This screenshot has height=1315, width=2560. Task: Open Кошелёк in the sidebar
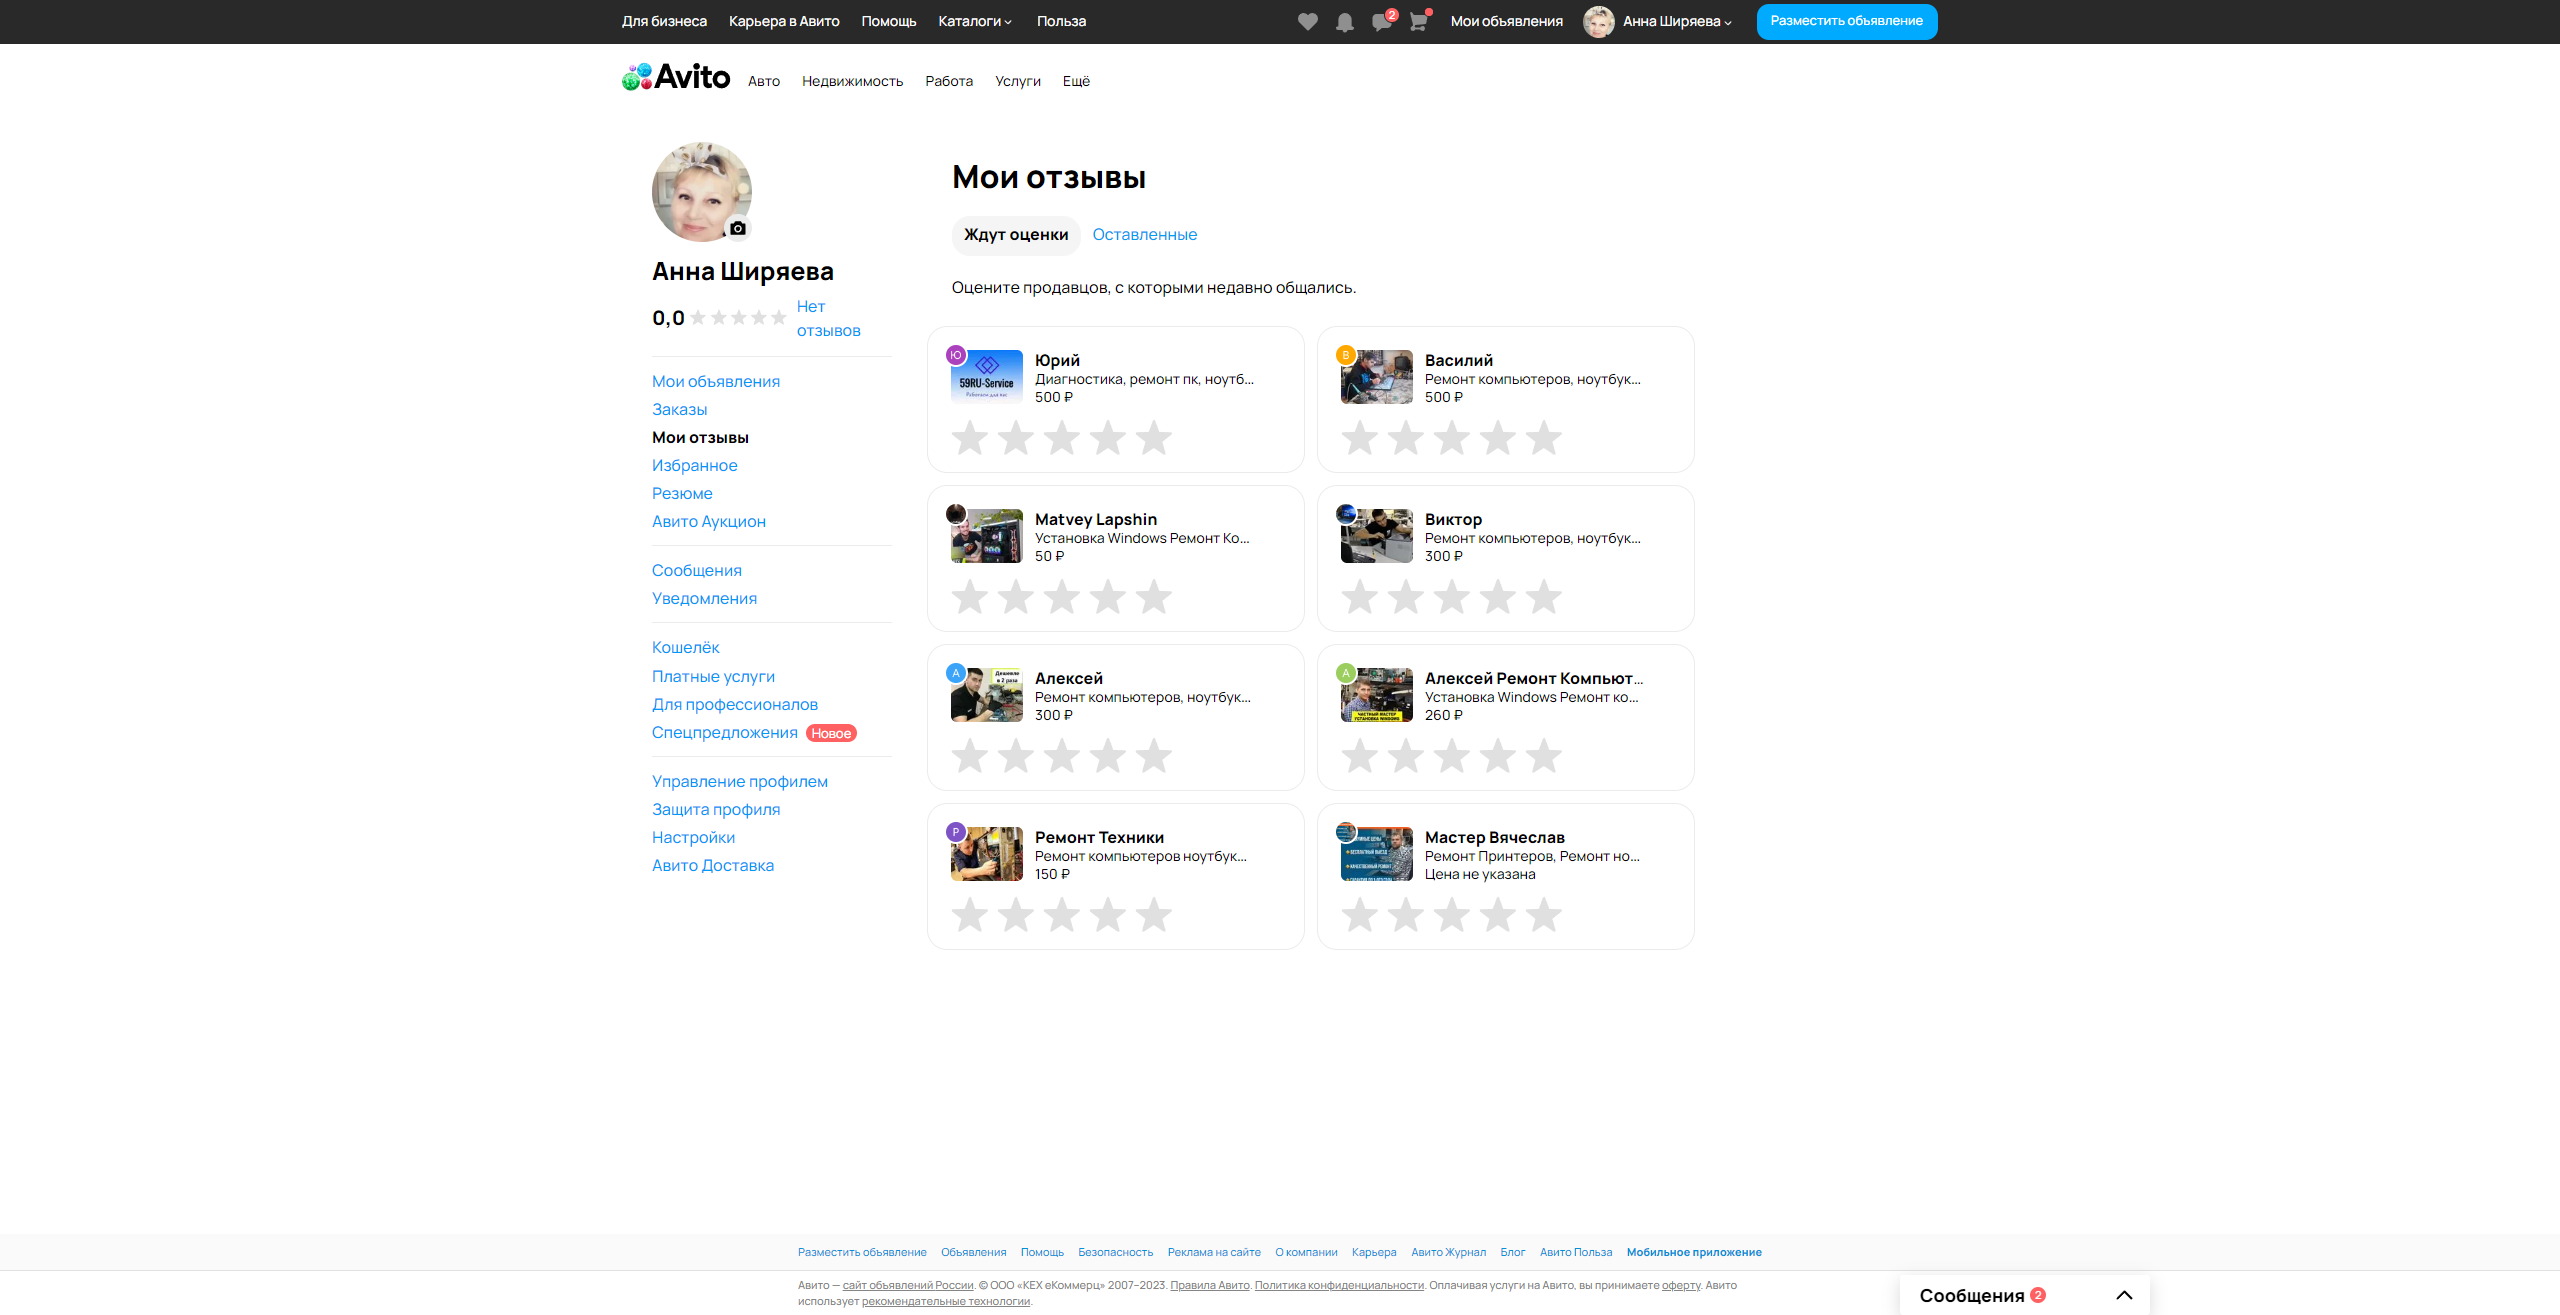(685, 648)
